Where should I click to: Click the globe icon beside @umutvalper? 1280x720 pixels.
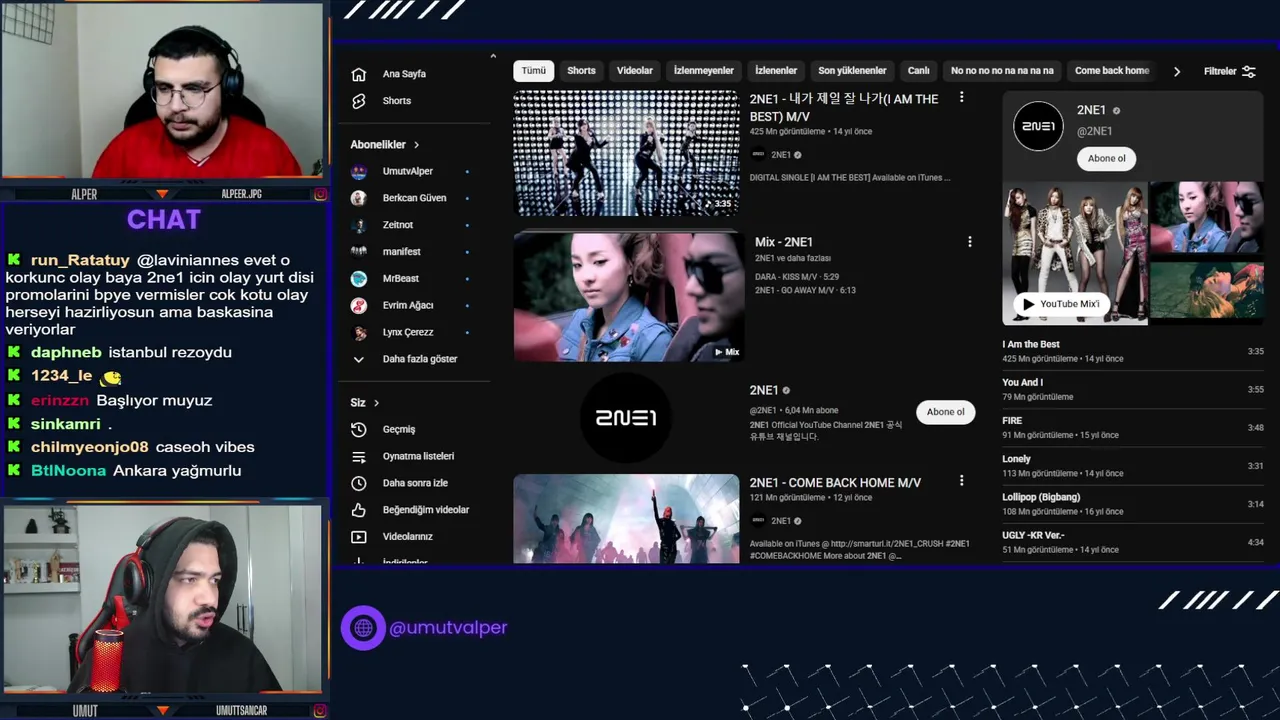tap(363, 628)
